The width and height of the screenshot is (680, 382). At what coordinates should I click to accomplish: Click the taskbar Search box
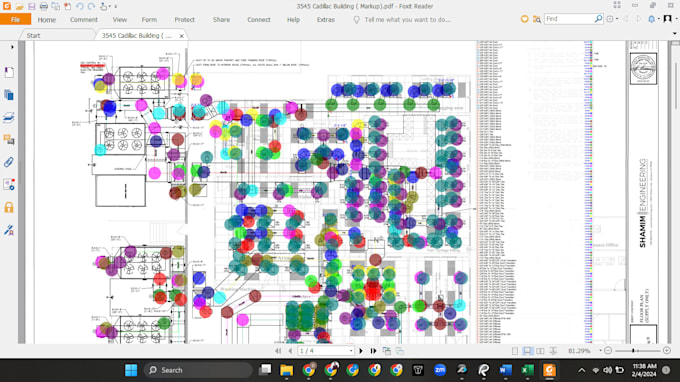[x=198, y=370]
